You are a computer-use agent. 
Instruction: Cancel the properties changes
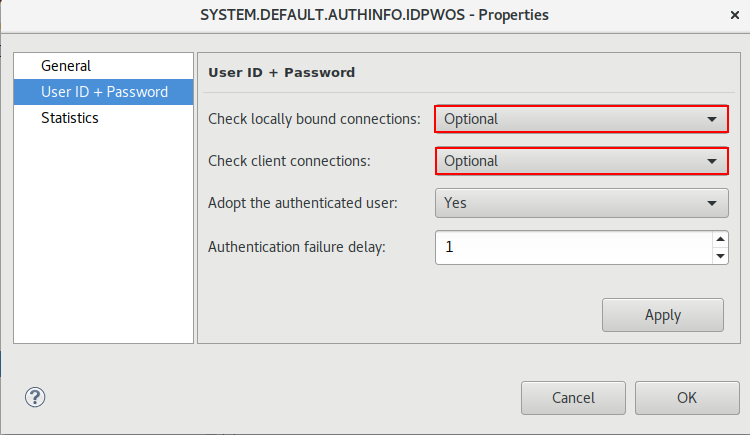click(573, 398)
